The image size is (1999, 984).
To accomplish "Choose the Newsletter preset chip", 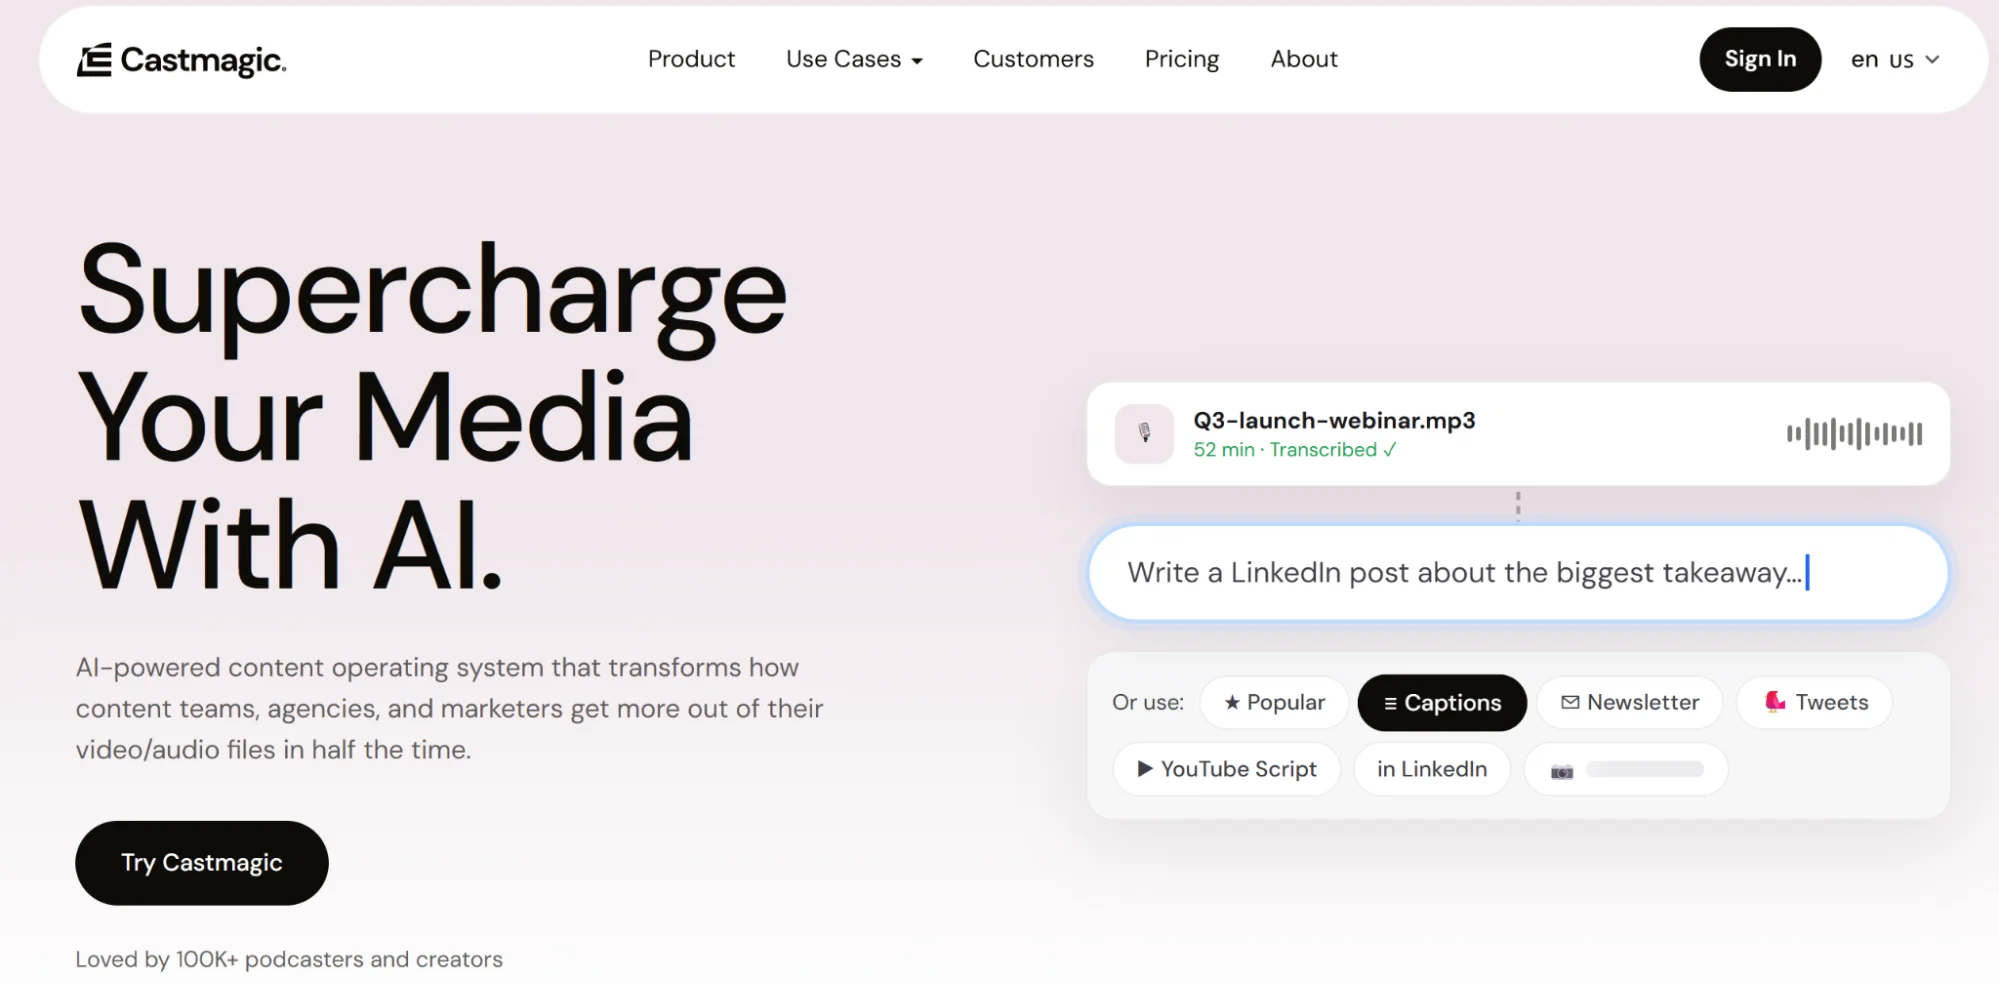I will pyautogui.click(x=1629, y=702).
